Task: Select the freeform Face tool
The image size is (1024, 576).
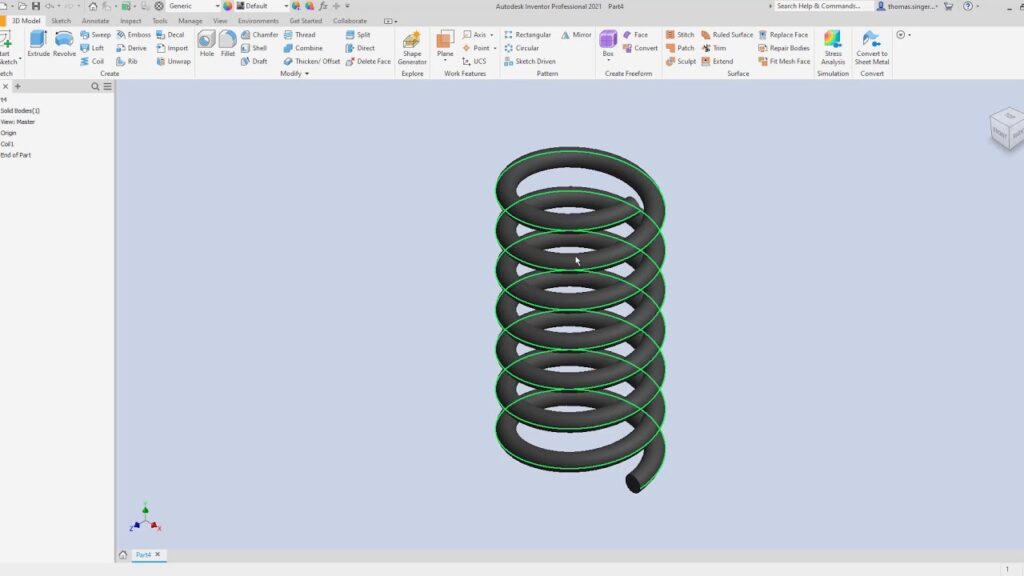Action: click(635, 35)
